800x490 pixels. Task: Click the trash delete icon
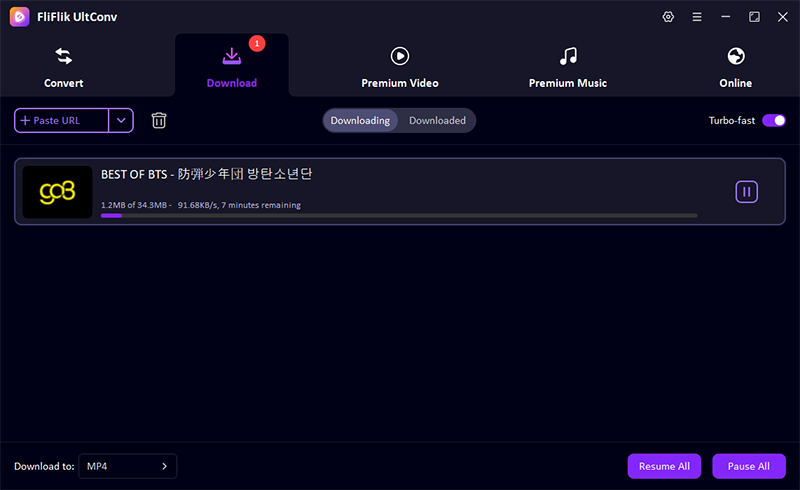pyautogui.click(x=159, y=120)
